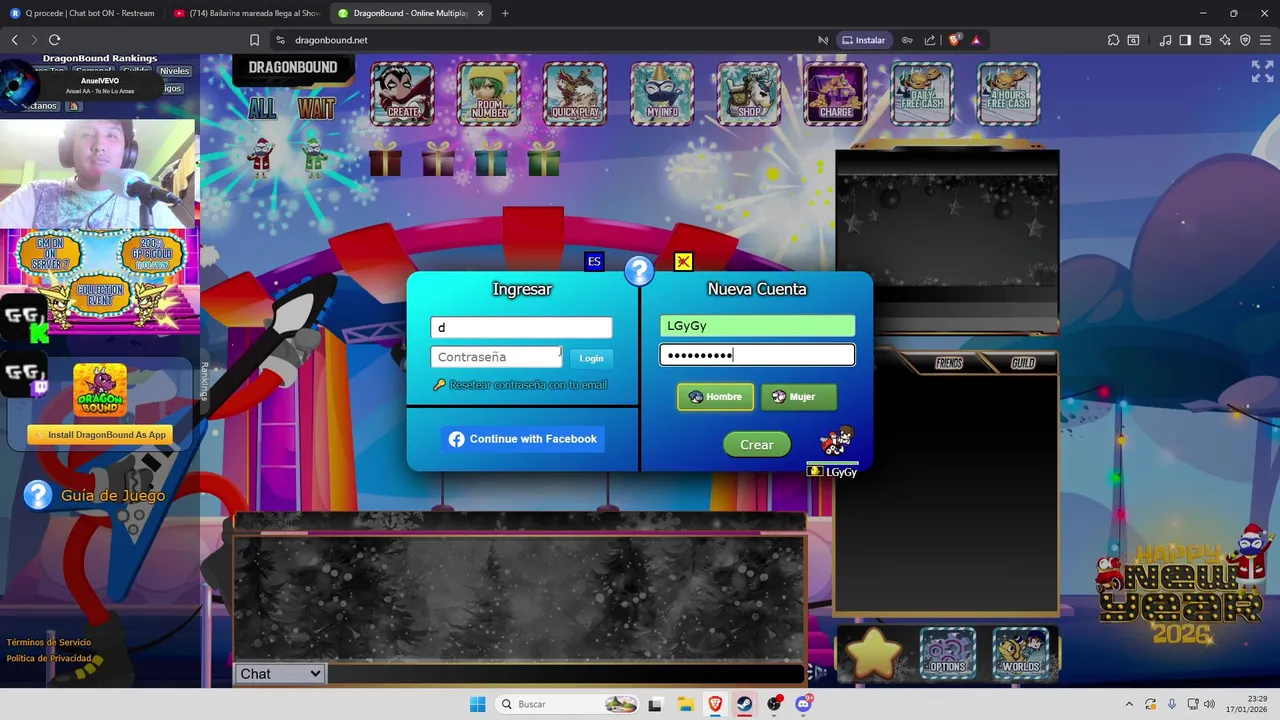
Task: Expand the Chat channel dropdown
Action: (280, 674)
